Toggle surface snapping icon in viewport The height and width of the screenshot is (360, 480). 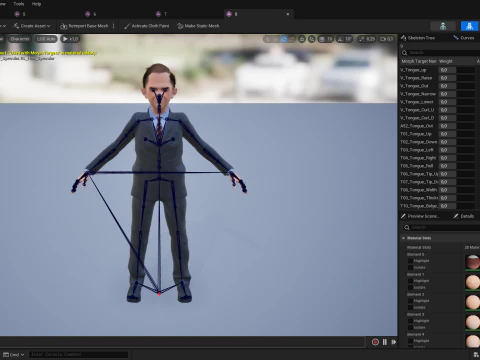tap(311, 39)
